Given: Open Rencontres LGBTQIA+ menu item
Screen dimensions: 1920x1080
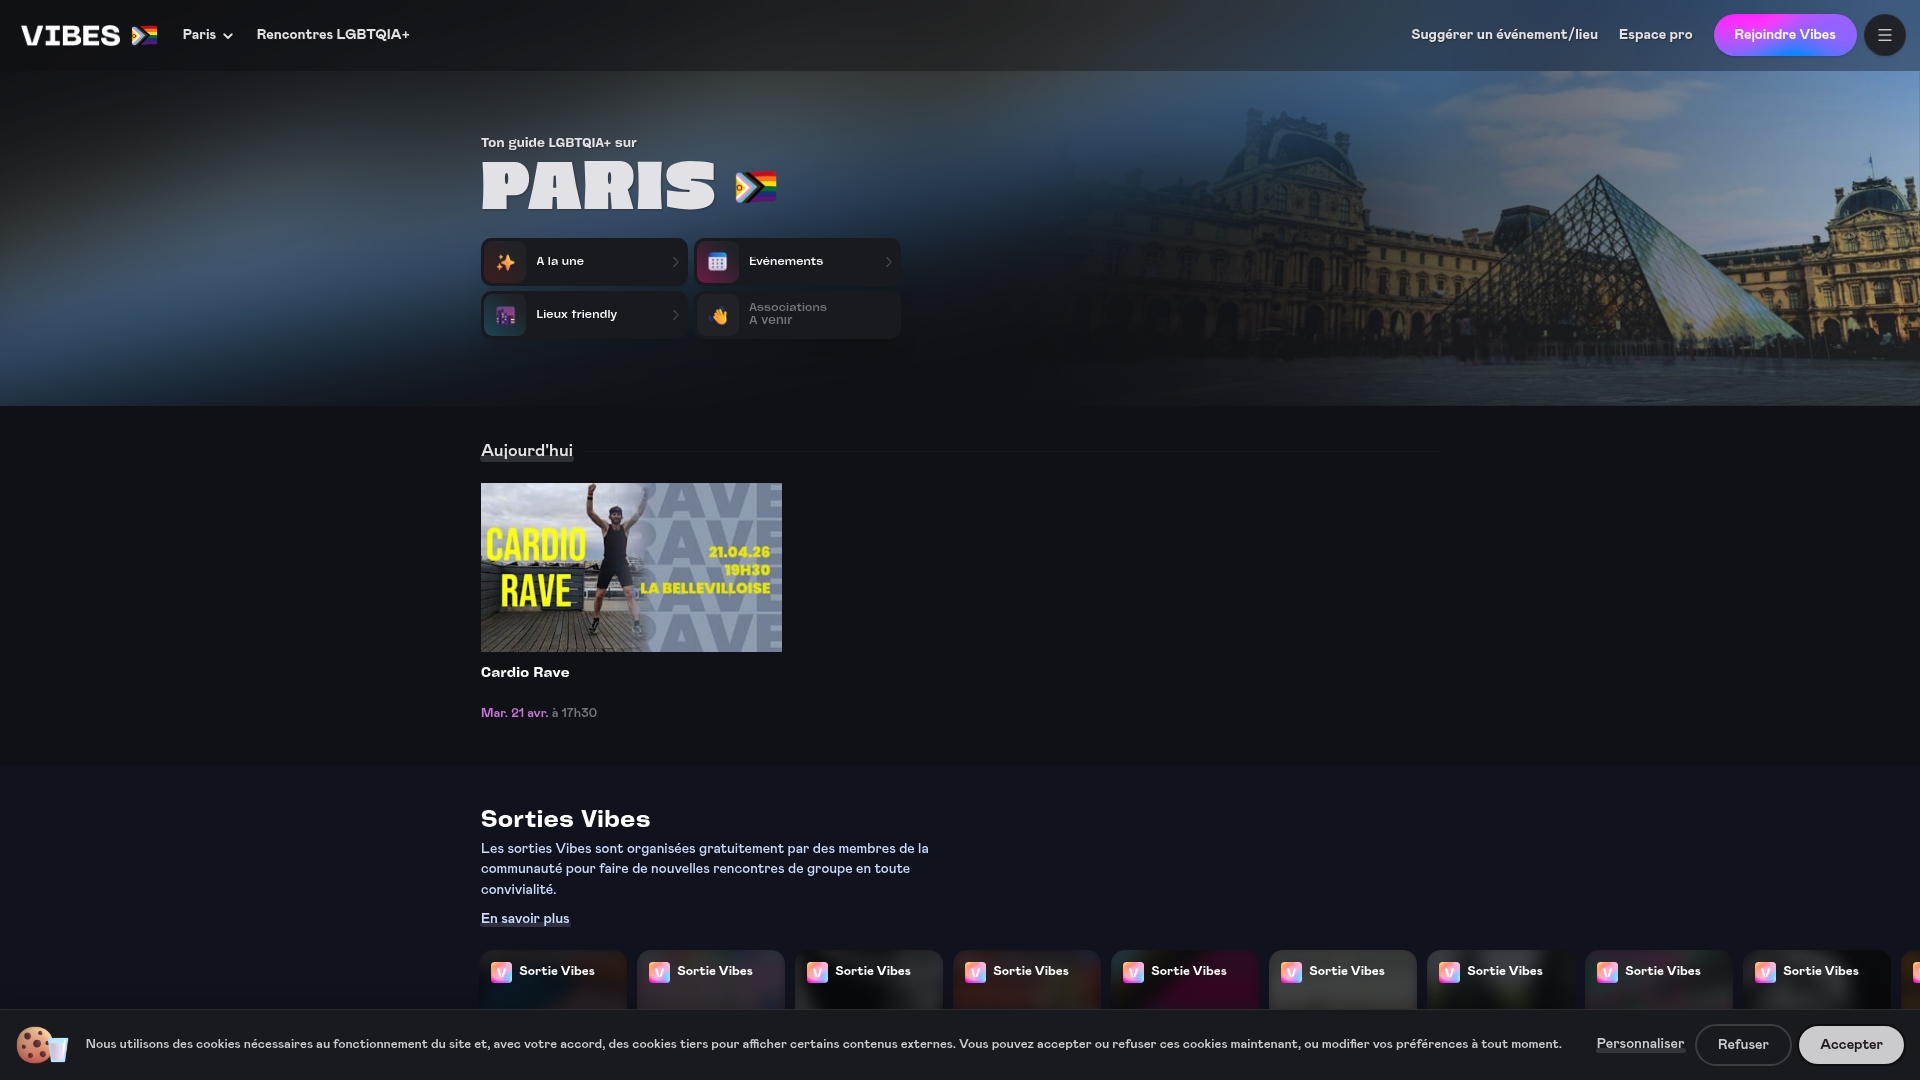Looking at the screenshot, I should coord(333,35).
